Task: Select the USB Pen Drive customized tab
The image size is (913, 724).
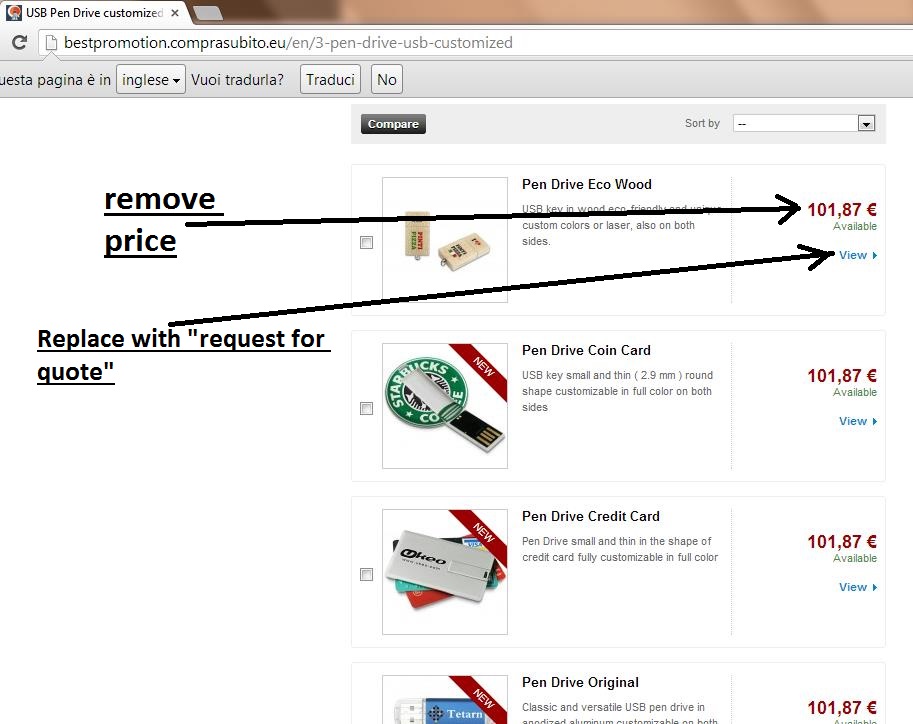Action: (95, 13)
